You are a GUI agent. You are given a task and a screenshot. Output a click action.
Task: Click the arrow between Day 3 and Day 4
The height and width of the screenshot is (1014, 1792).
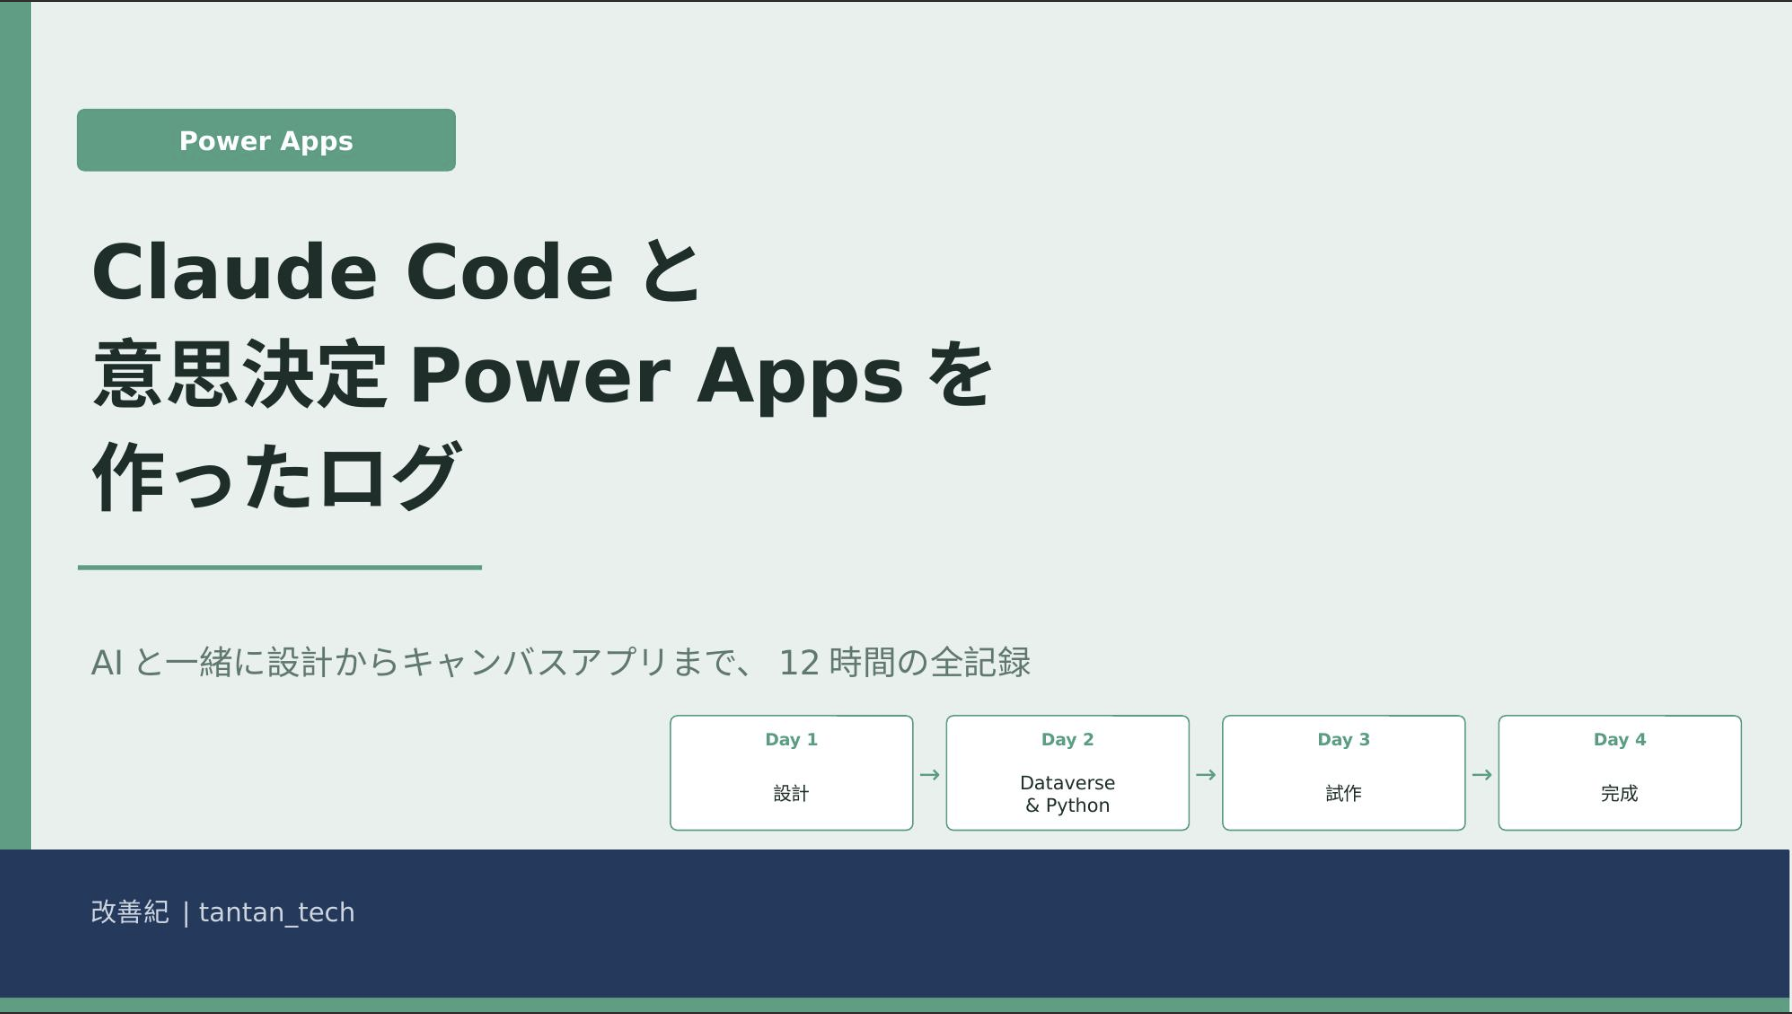[x=1481, y=775]
